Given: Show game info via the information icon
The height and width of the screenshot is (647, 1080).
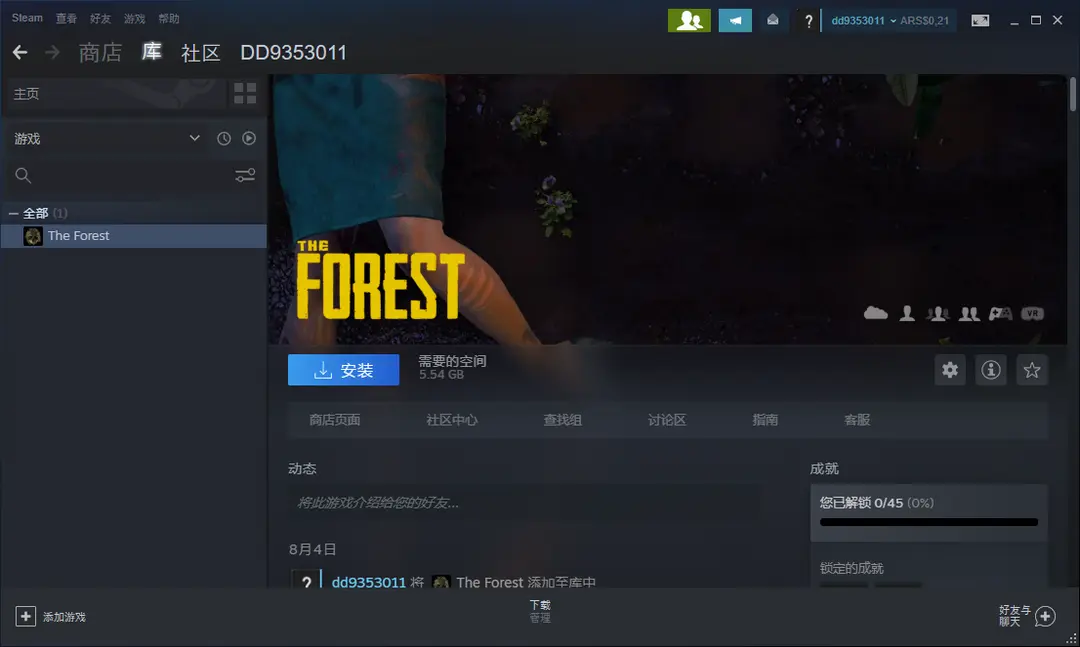Looking at the screenshot, I should coord(991,370).
